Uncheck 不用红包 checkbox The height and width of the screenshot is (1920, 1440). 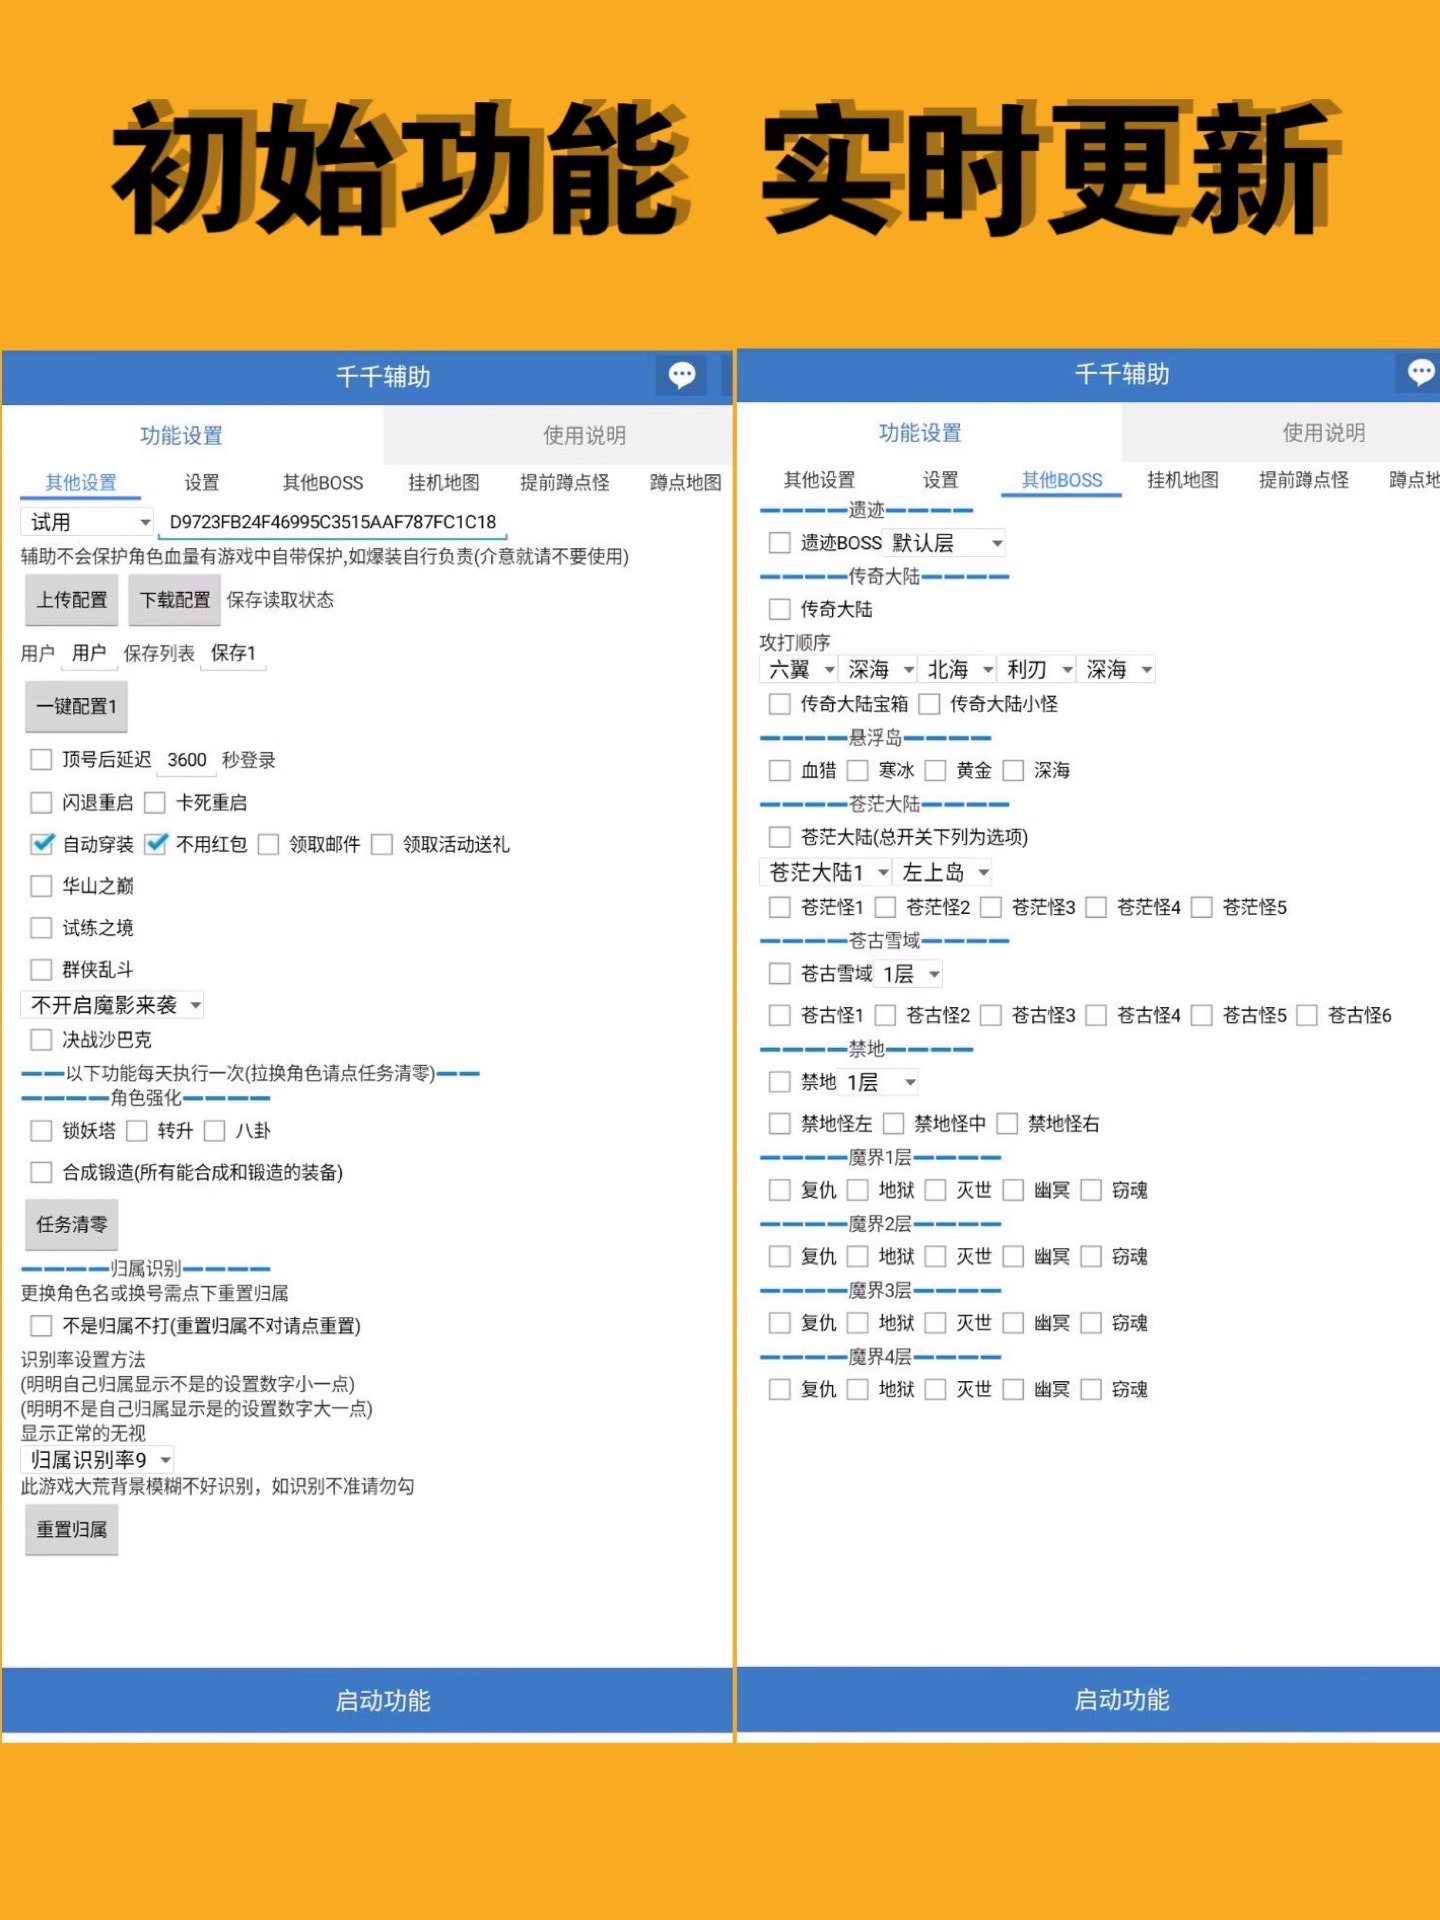point(155,844)
